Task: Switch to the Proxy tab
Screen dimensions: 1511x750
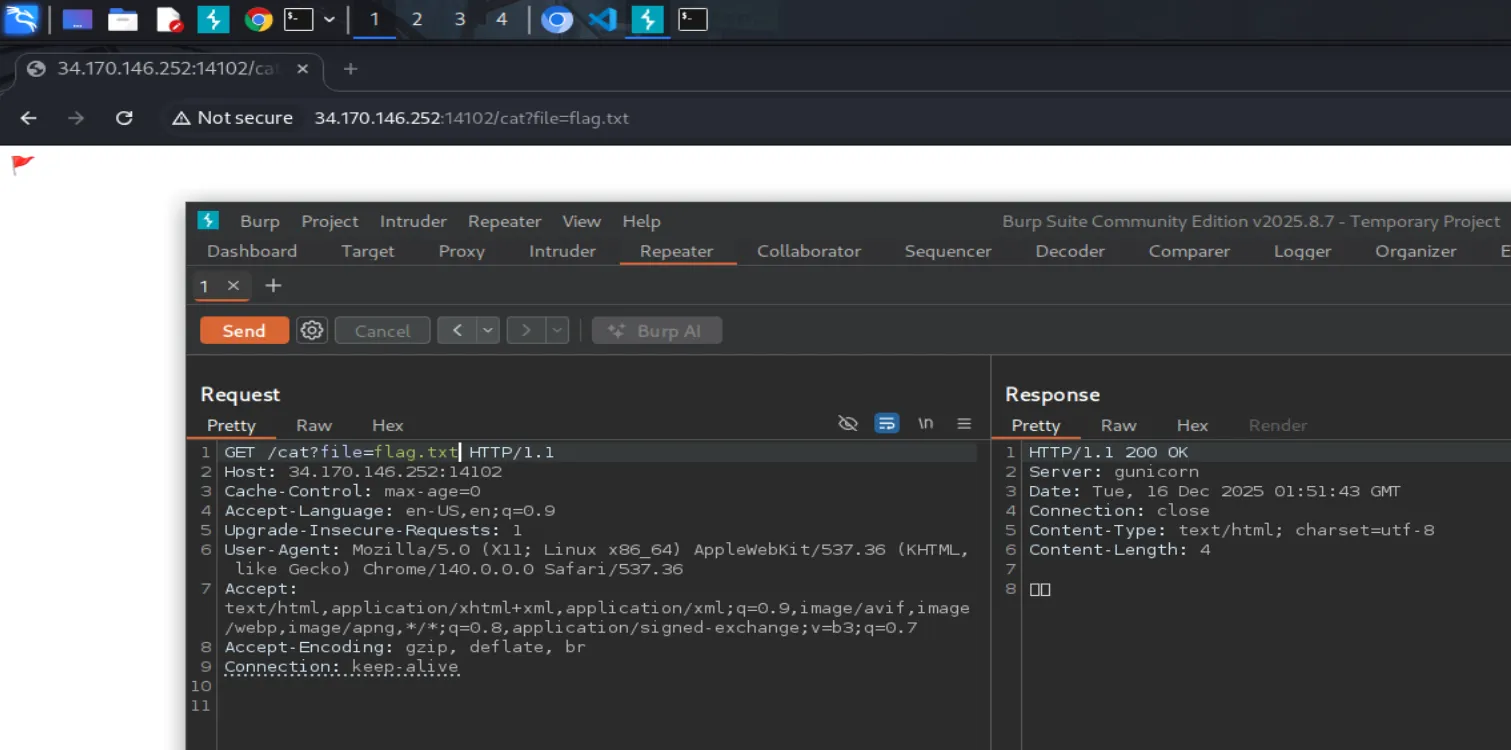Action: point(461,251)
